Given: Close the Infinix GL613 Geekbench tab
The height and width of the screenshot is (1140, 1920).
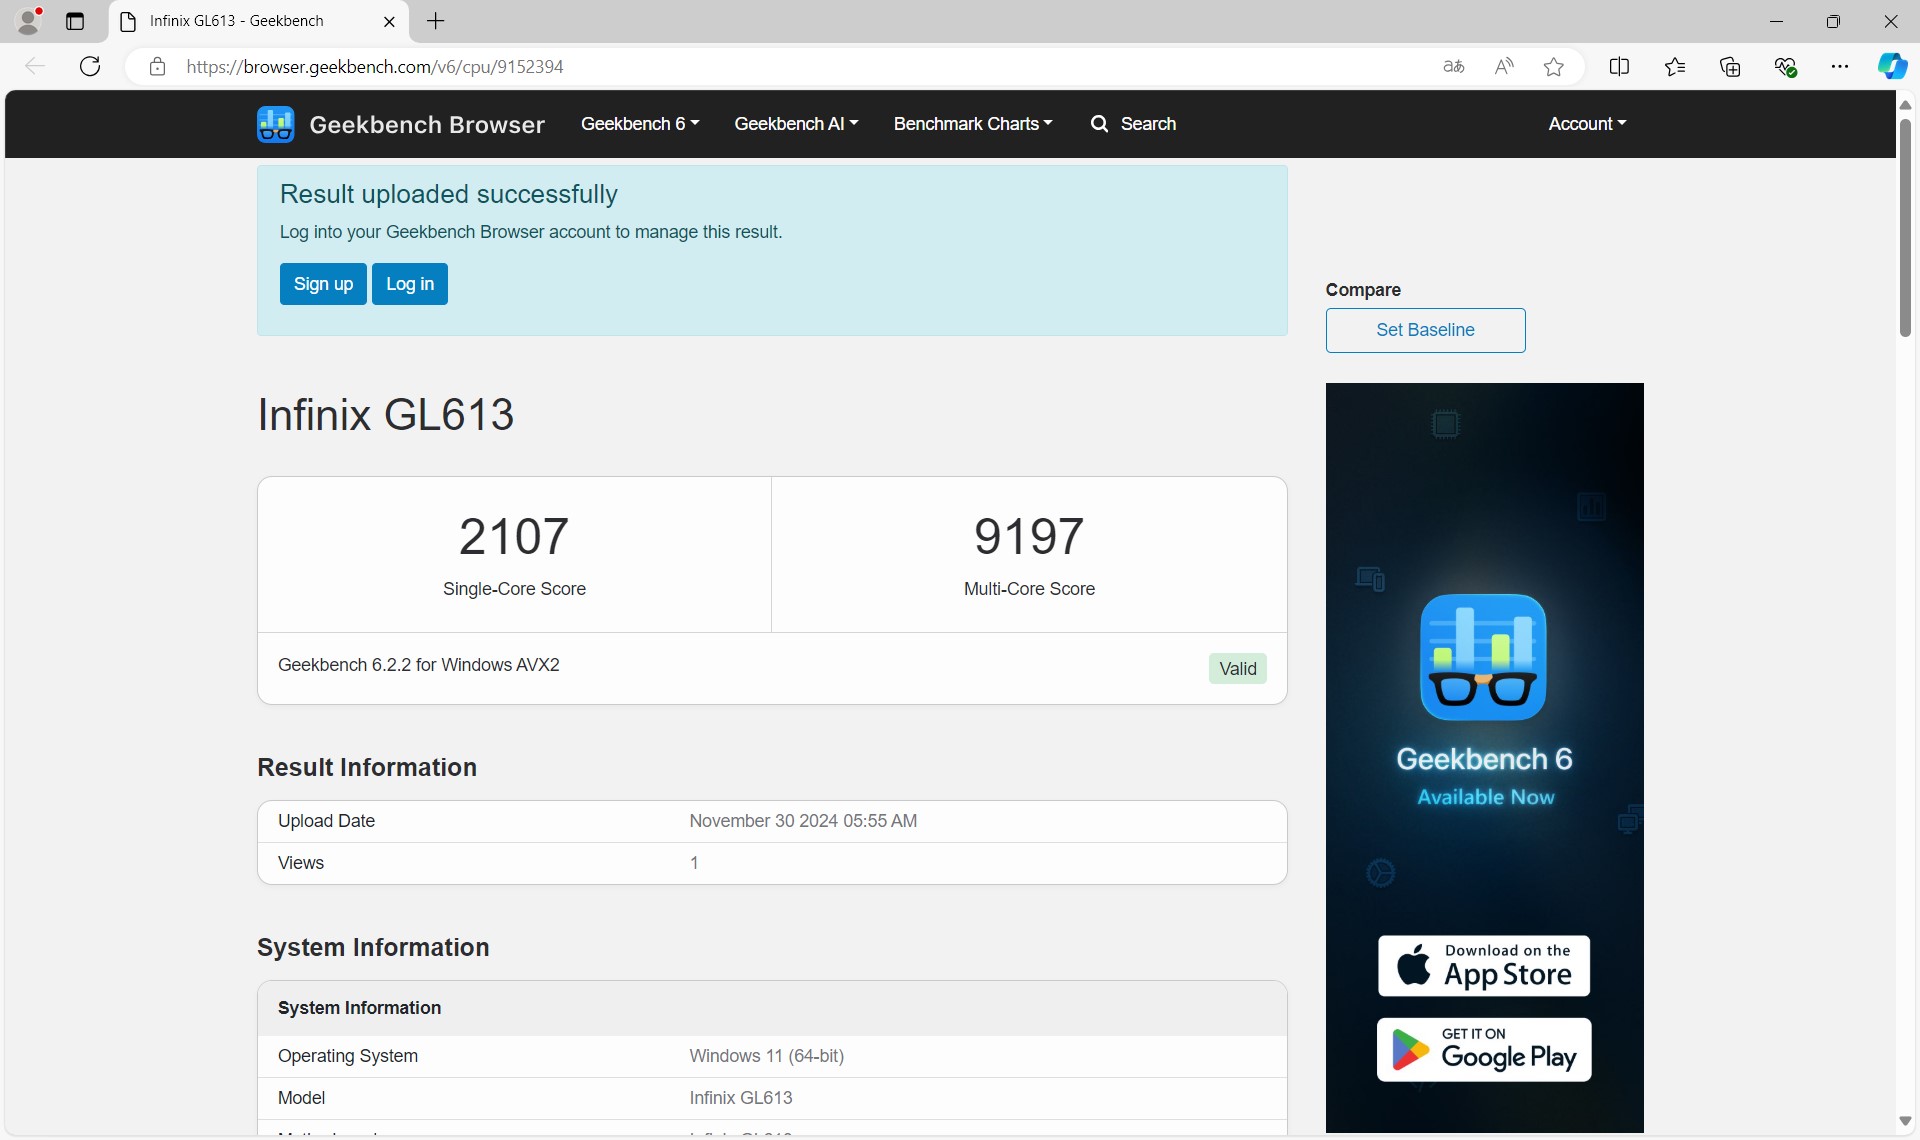Looking at the screenshot, I should (389, 22).
